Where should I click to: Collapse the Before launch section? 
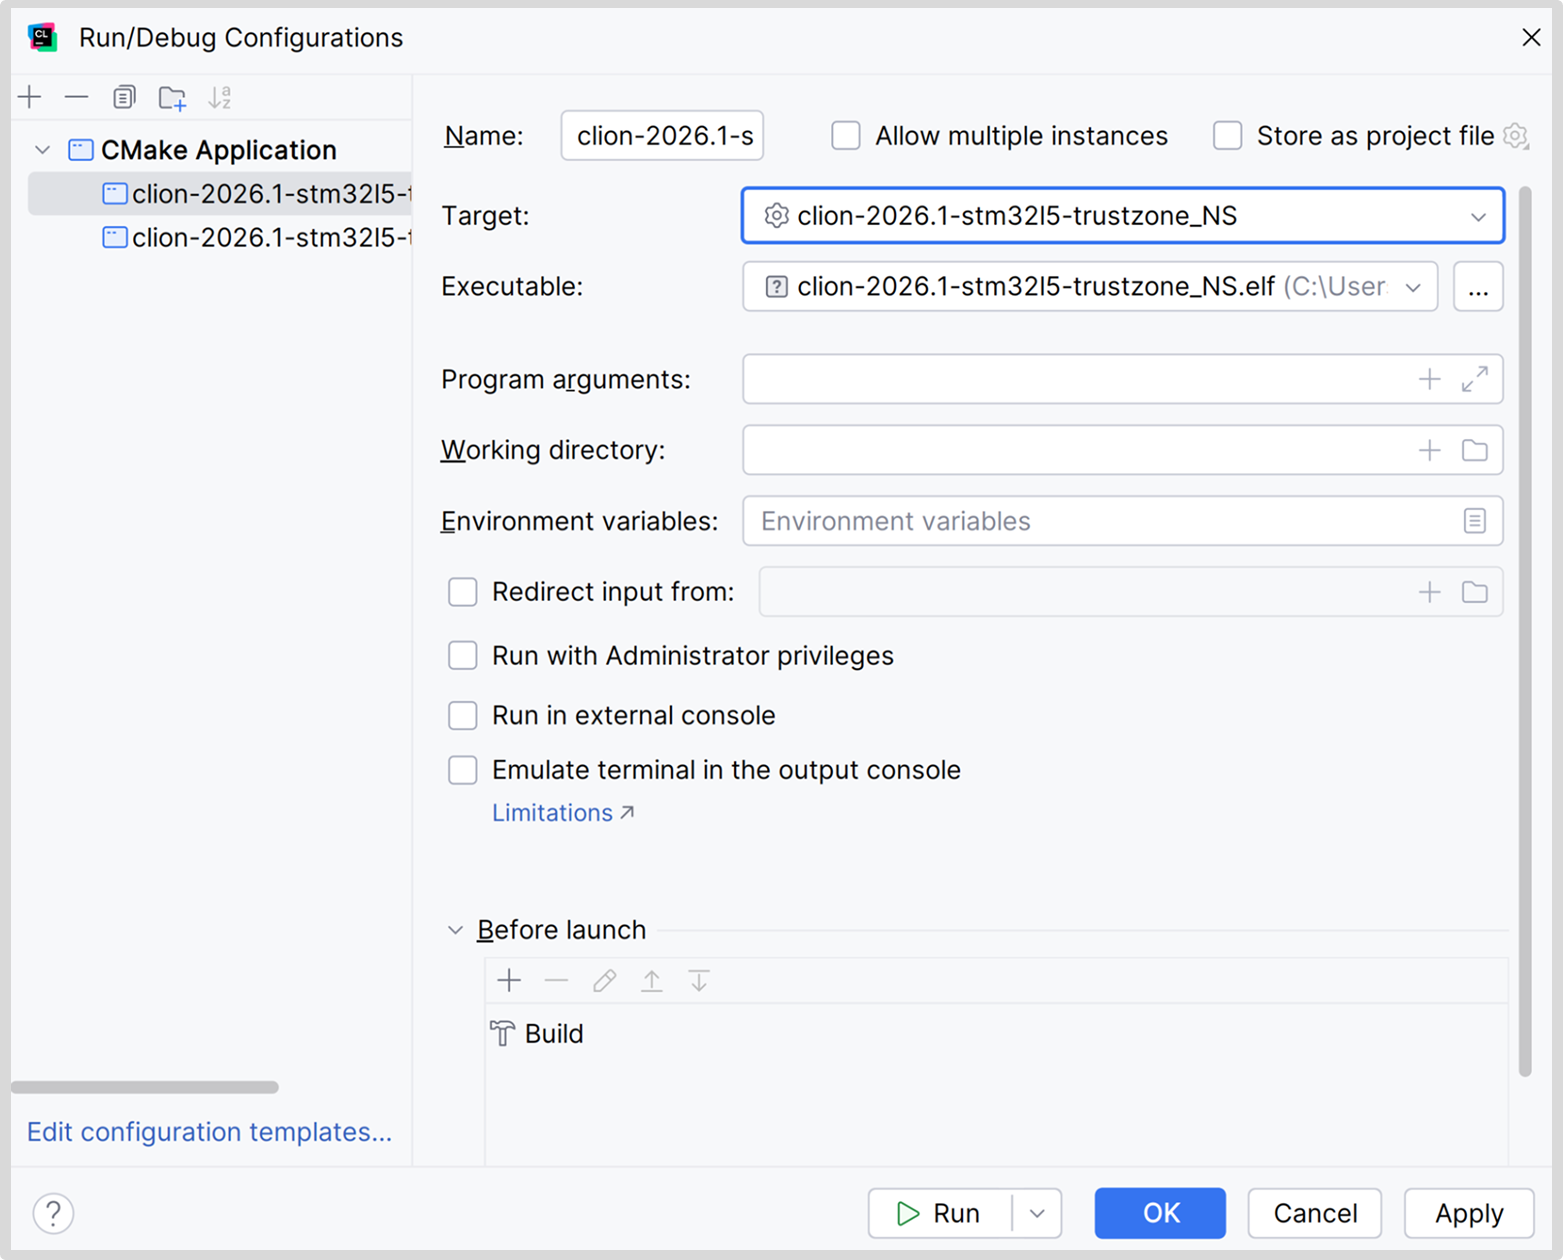click(x=455, y=930)
